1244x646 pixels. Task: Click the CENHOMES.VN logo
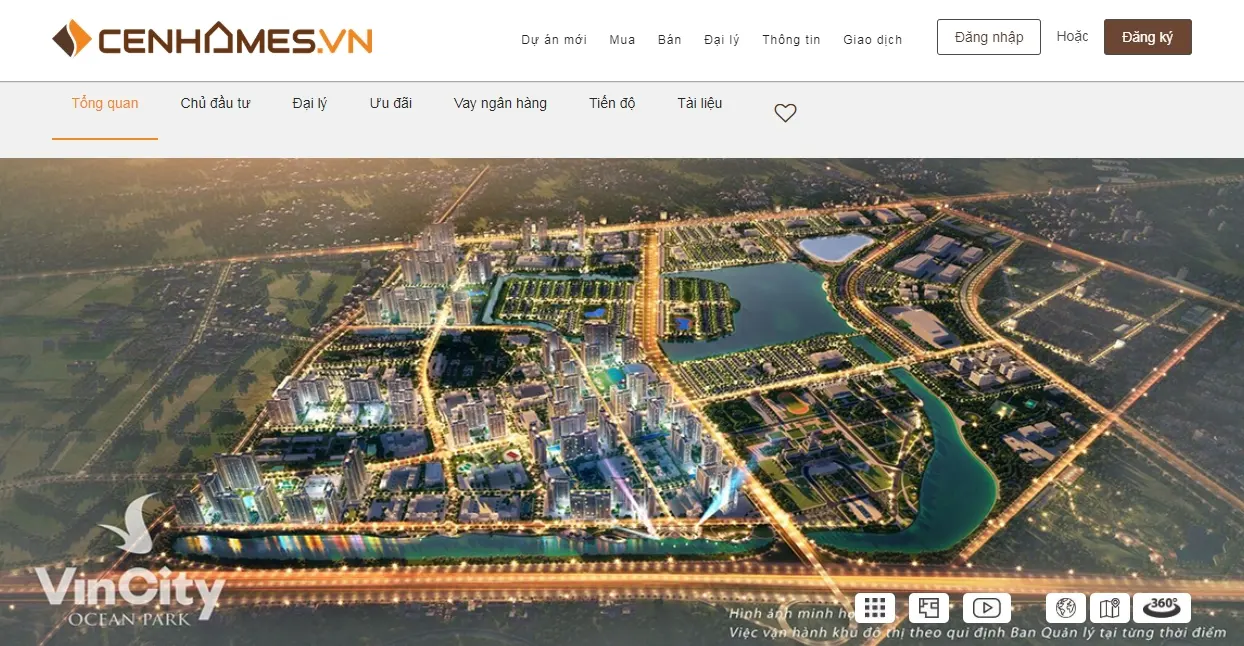[x=213, y=39]
